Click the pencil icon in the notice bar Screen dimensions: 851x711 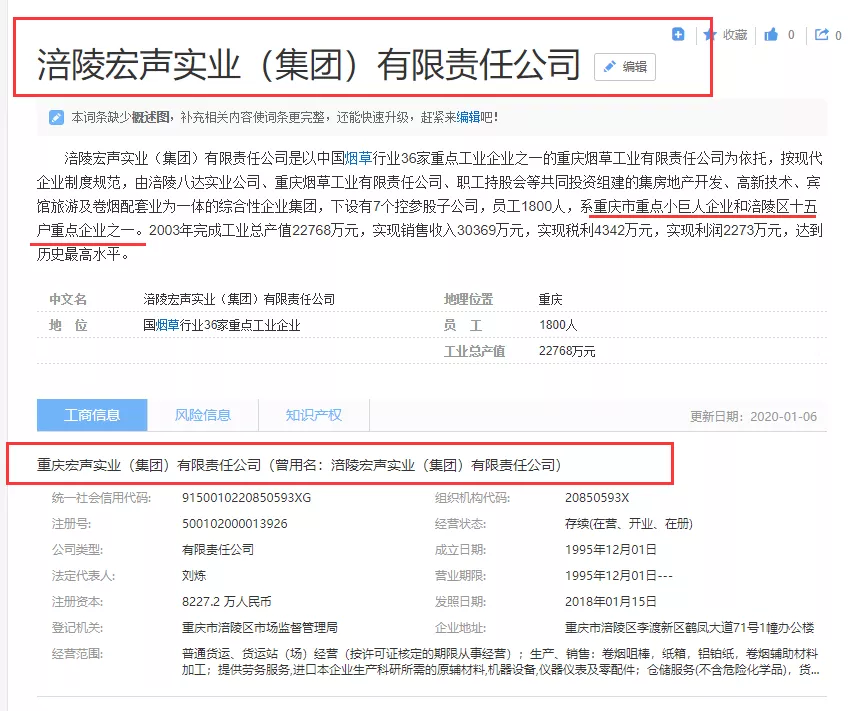tap(56, 117)
